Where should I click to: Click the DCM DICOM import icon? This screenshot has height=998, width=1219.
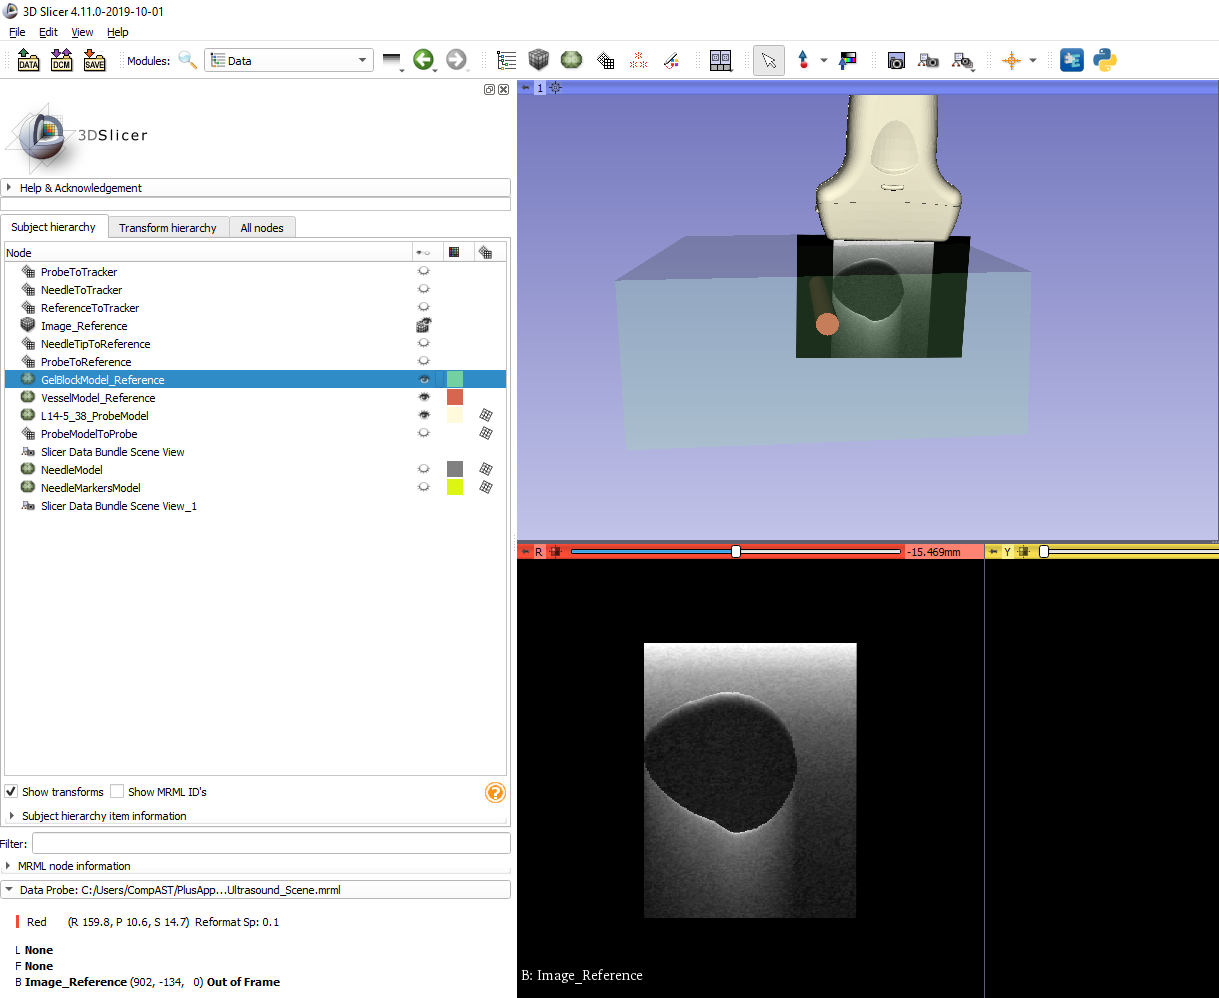[x=61, y=60]
